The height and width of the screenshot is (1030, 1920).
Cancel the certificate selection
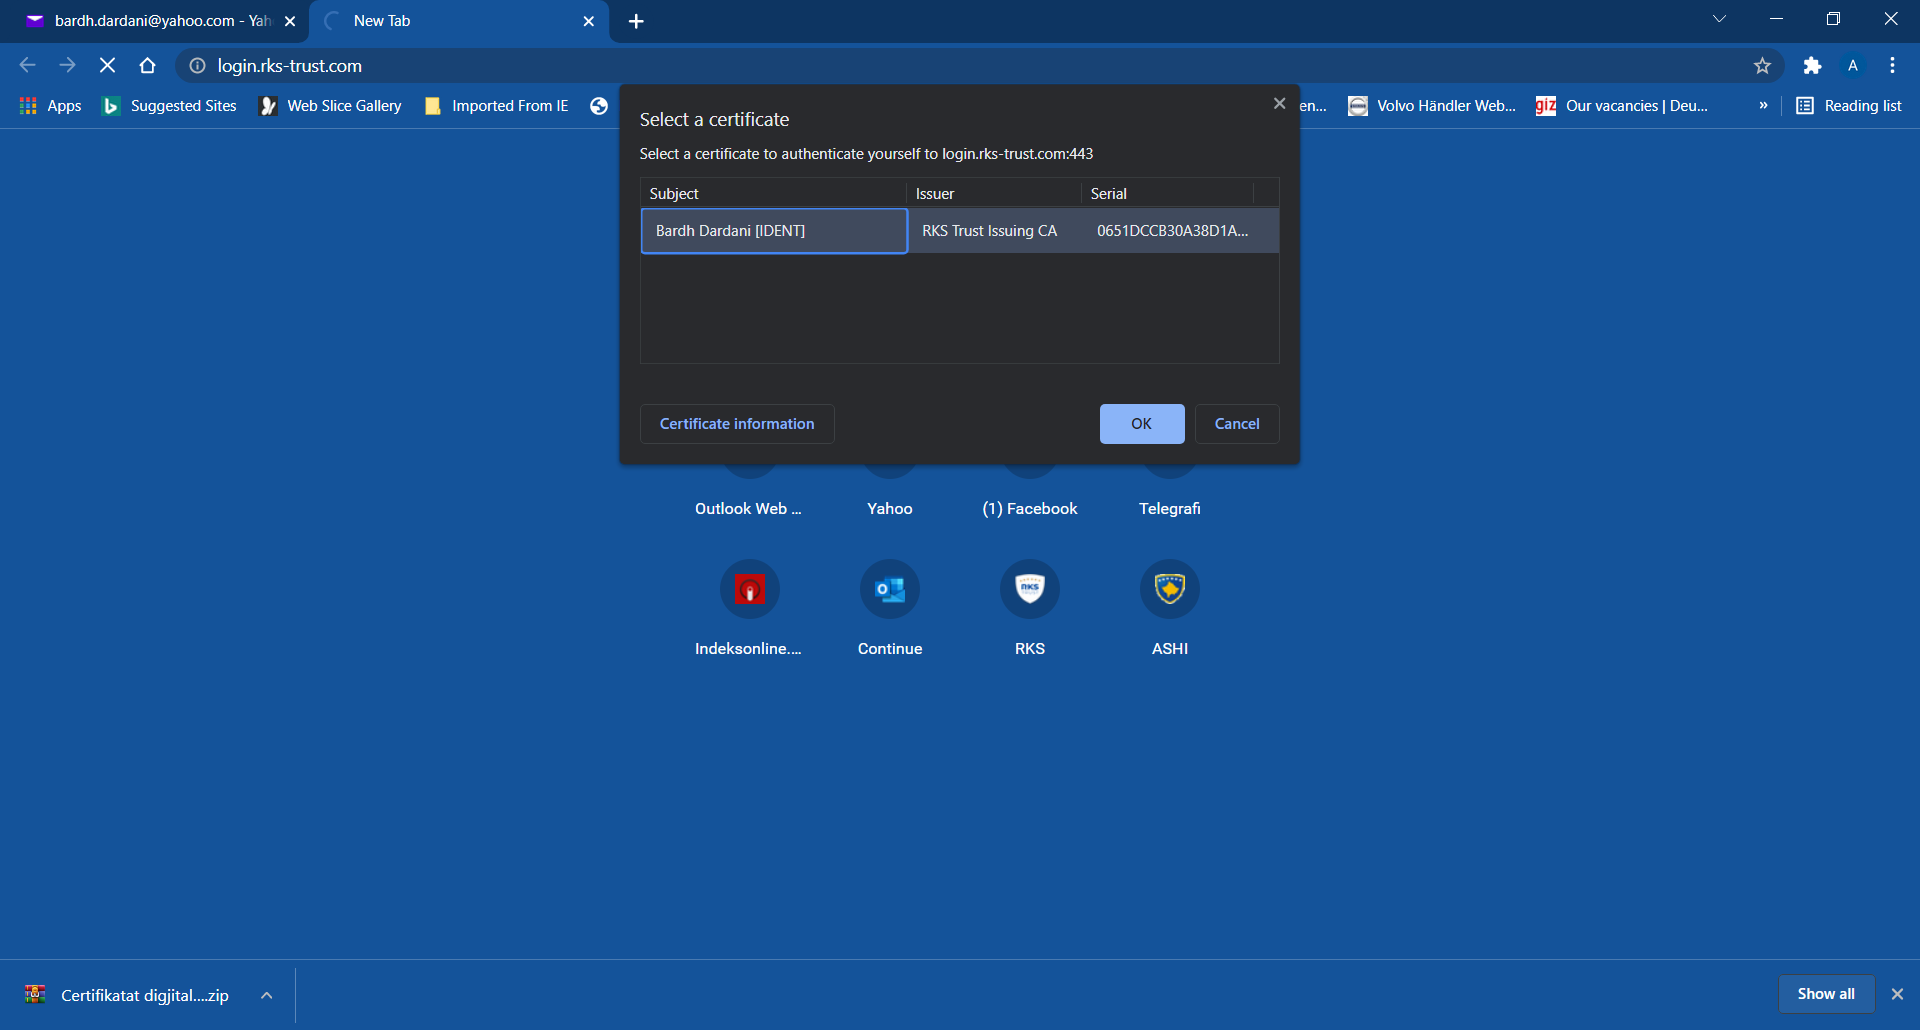coord(1237,424)
